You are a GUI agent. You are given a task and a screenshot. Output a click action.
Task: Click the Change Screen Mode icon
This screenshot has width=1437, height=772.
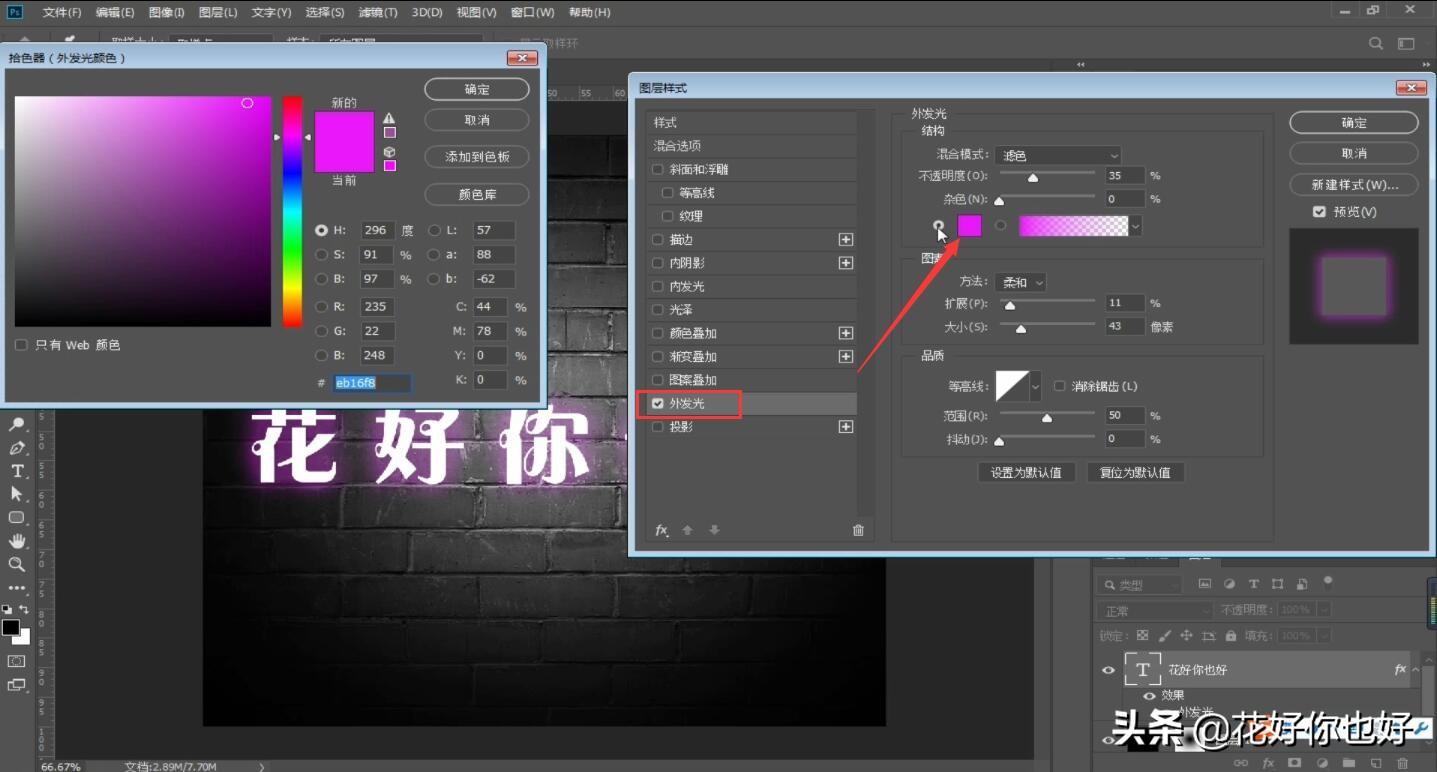[17, 685]
